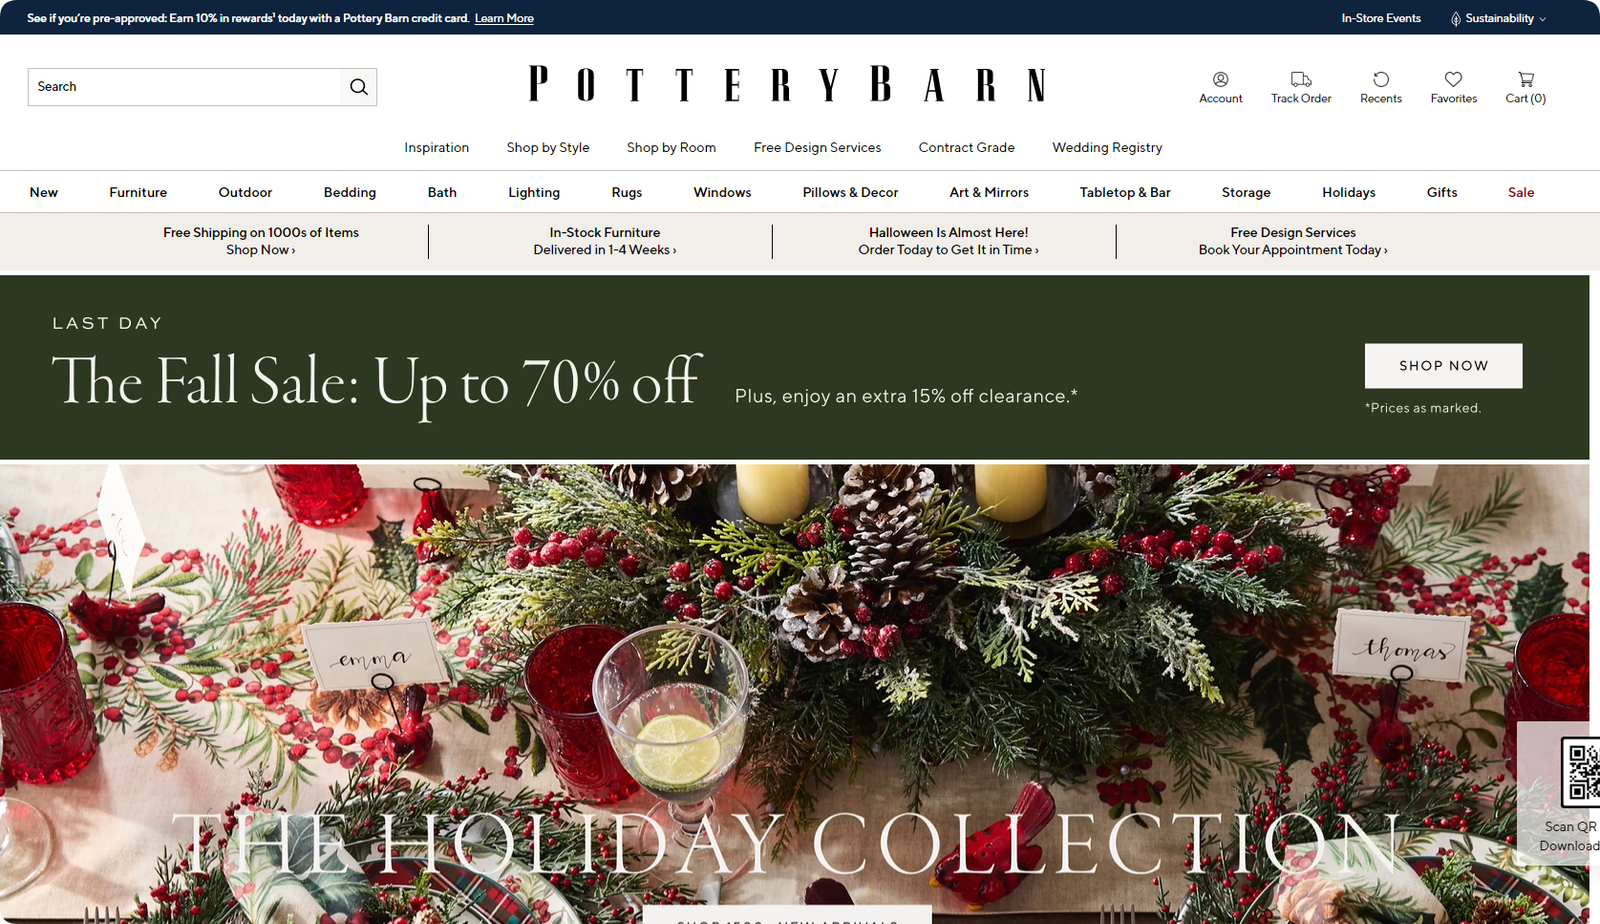
Task: View Favorites heart icon
Action: point(1454,79)
